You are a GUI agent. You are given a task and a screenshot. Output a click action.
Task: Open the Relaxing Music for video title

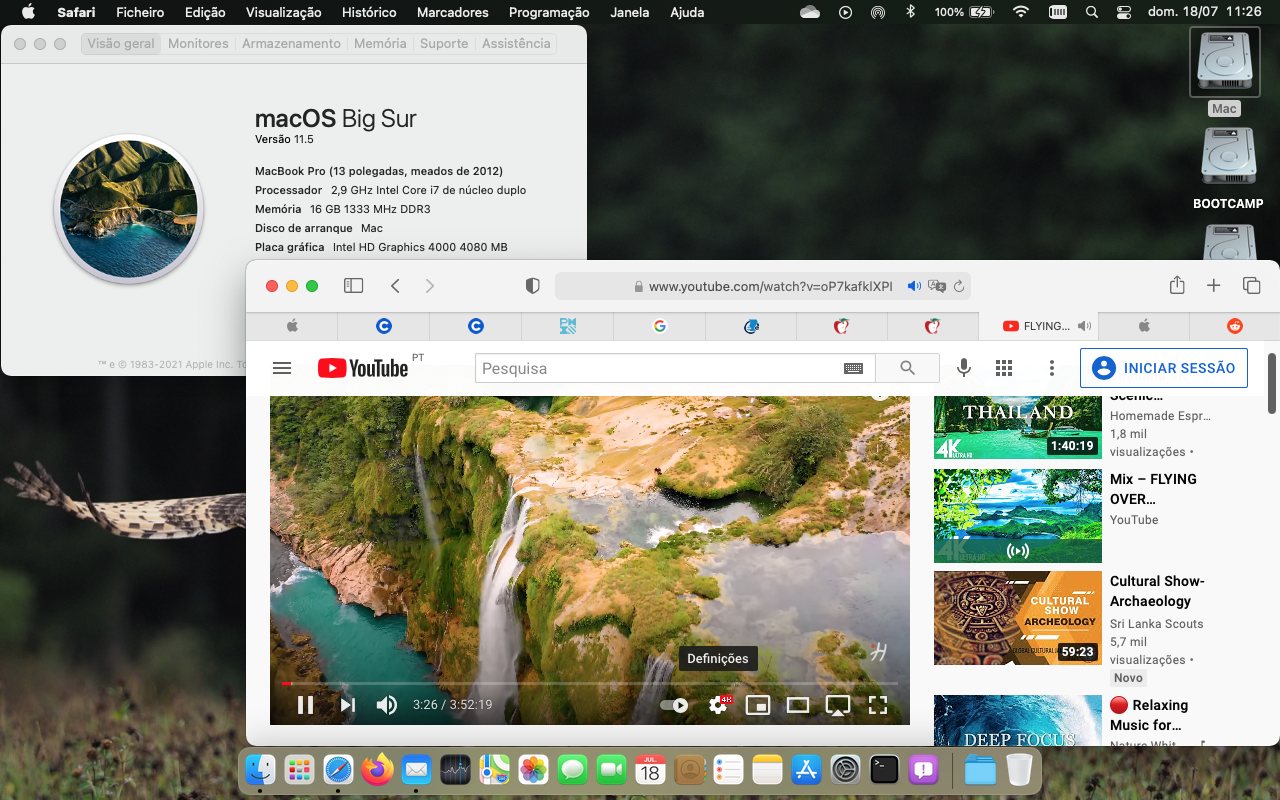(1149, 715)
